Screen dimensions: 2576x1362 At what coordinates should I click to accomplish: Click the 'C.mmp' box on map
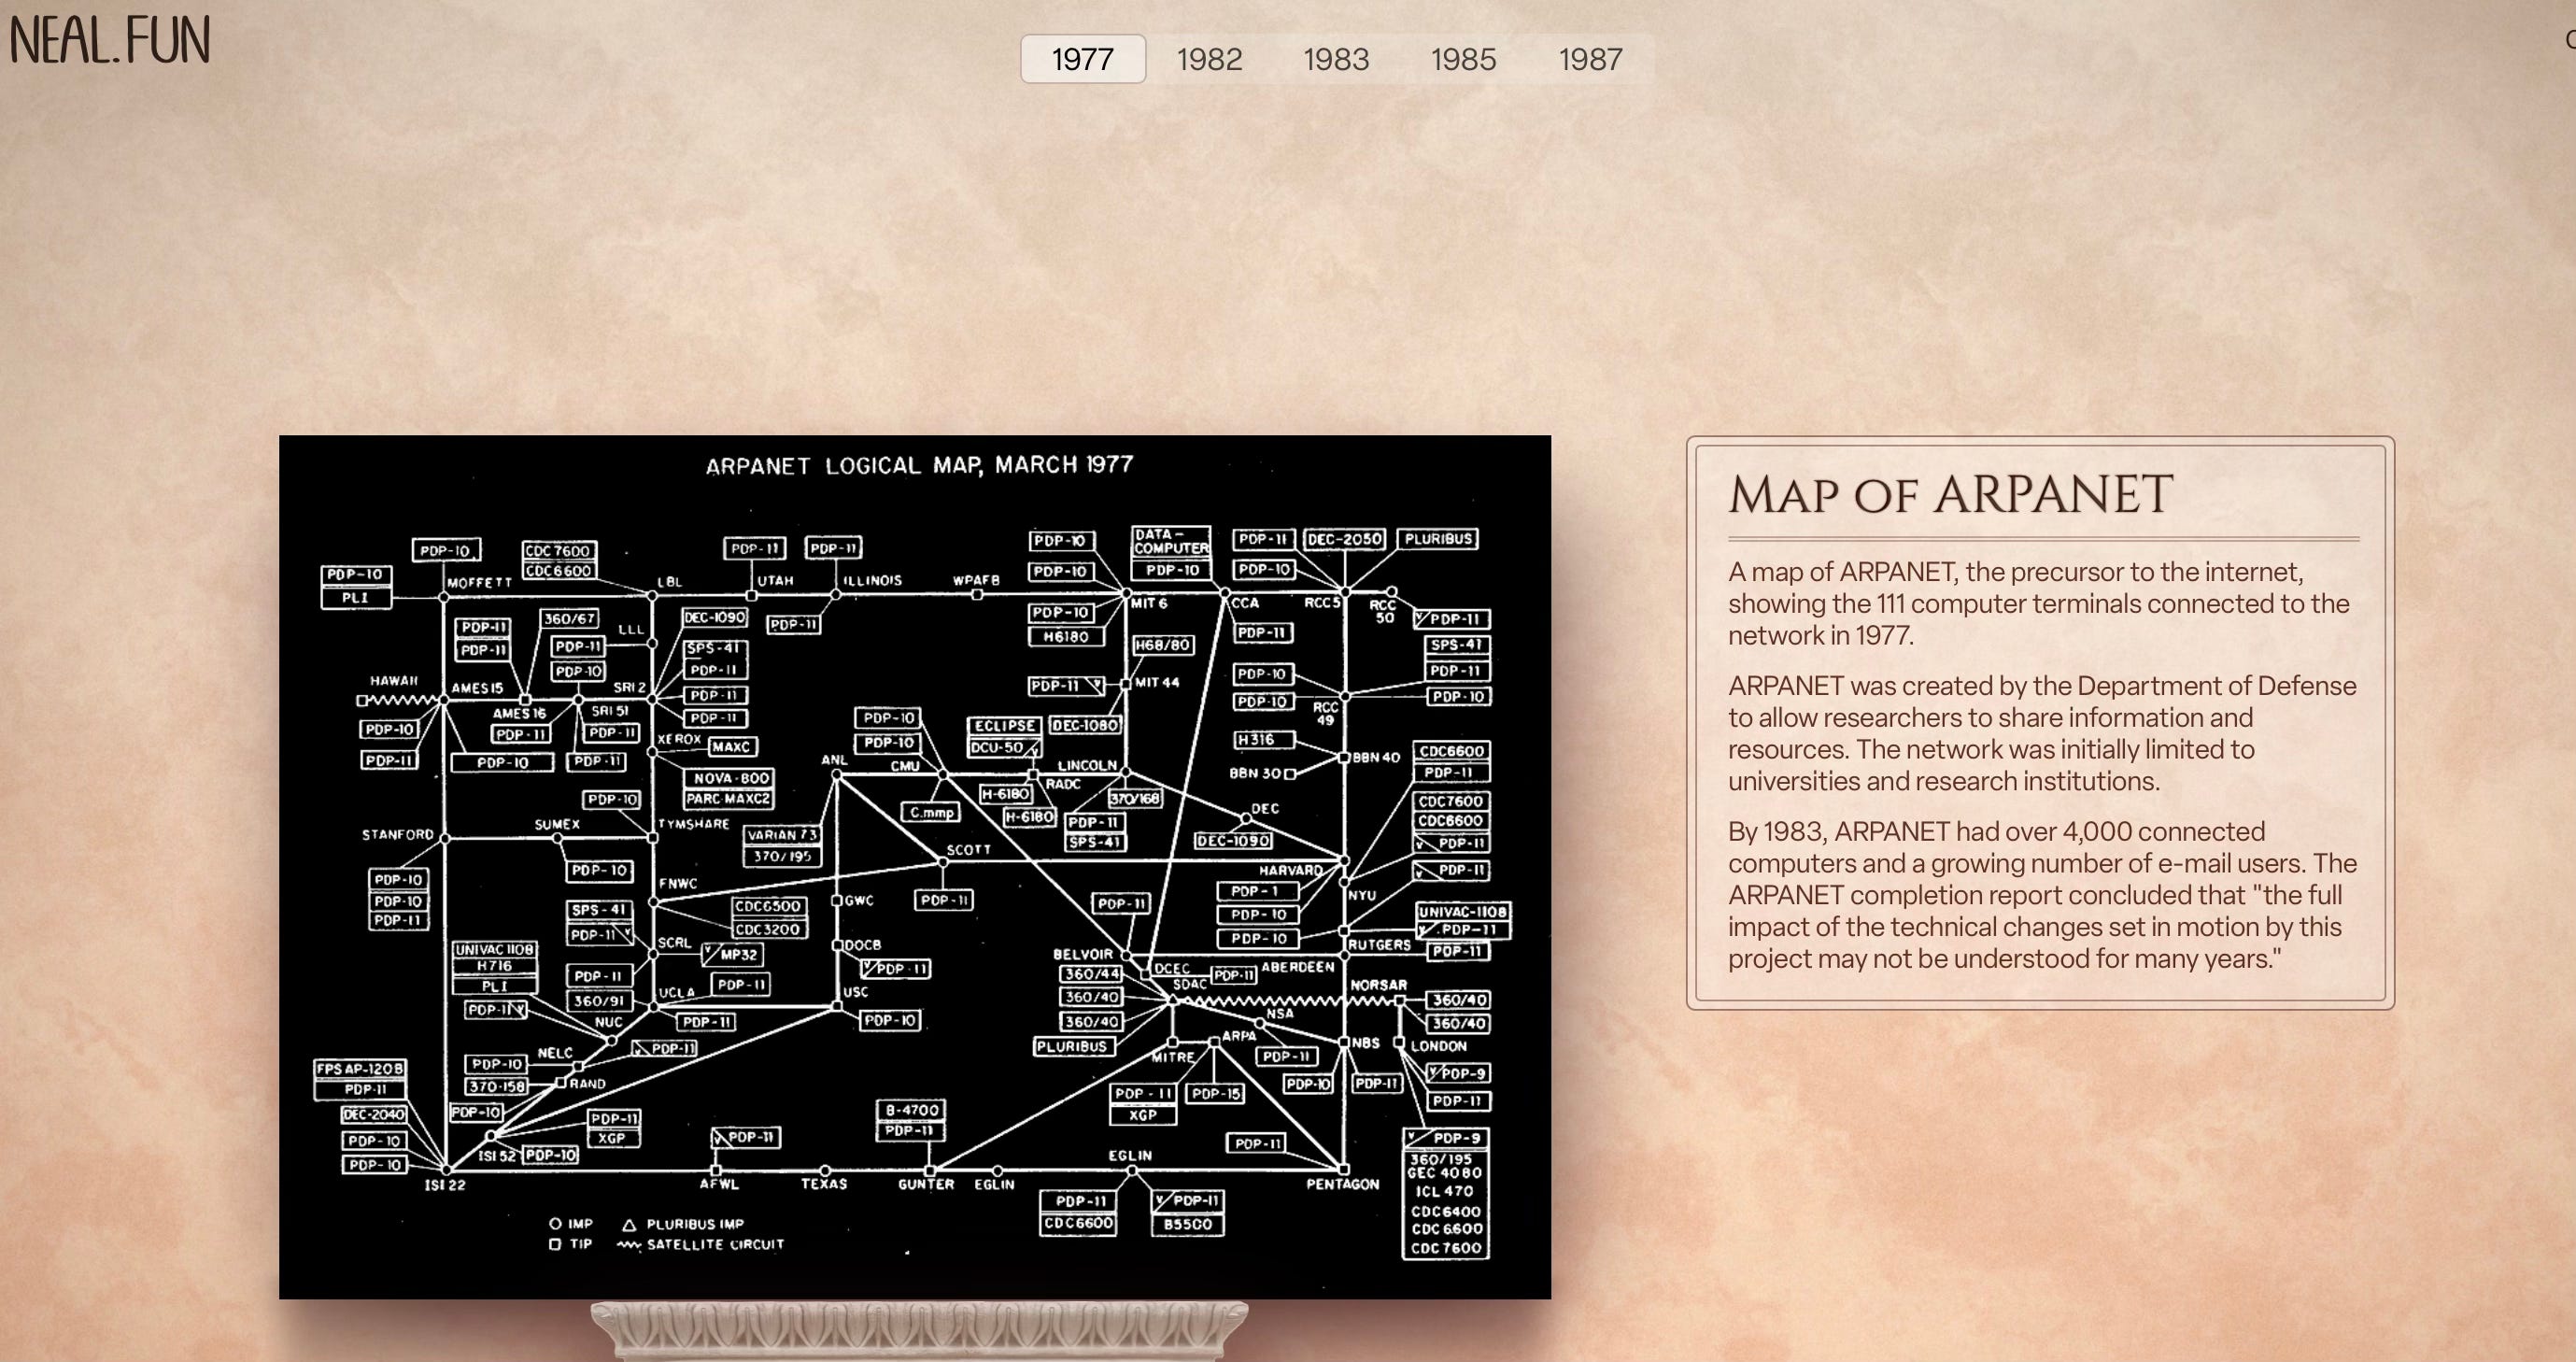coord(931,813)
